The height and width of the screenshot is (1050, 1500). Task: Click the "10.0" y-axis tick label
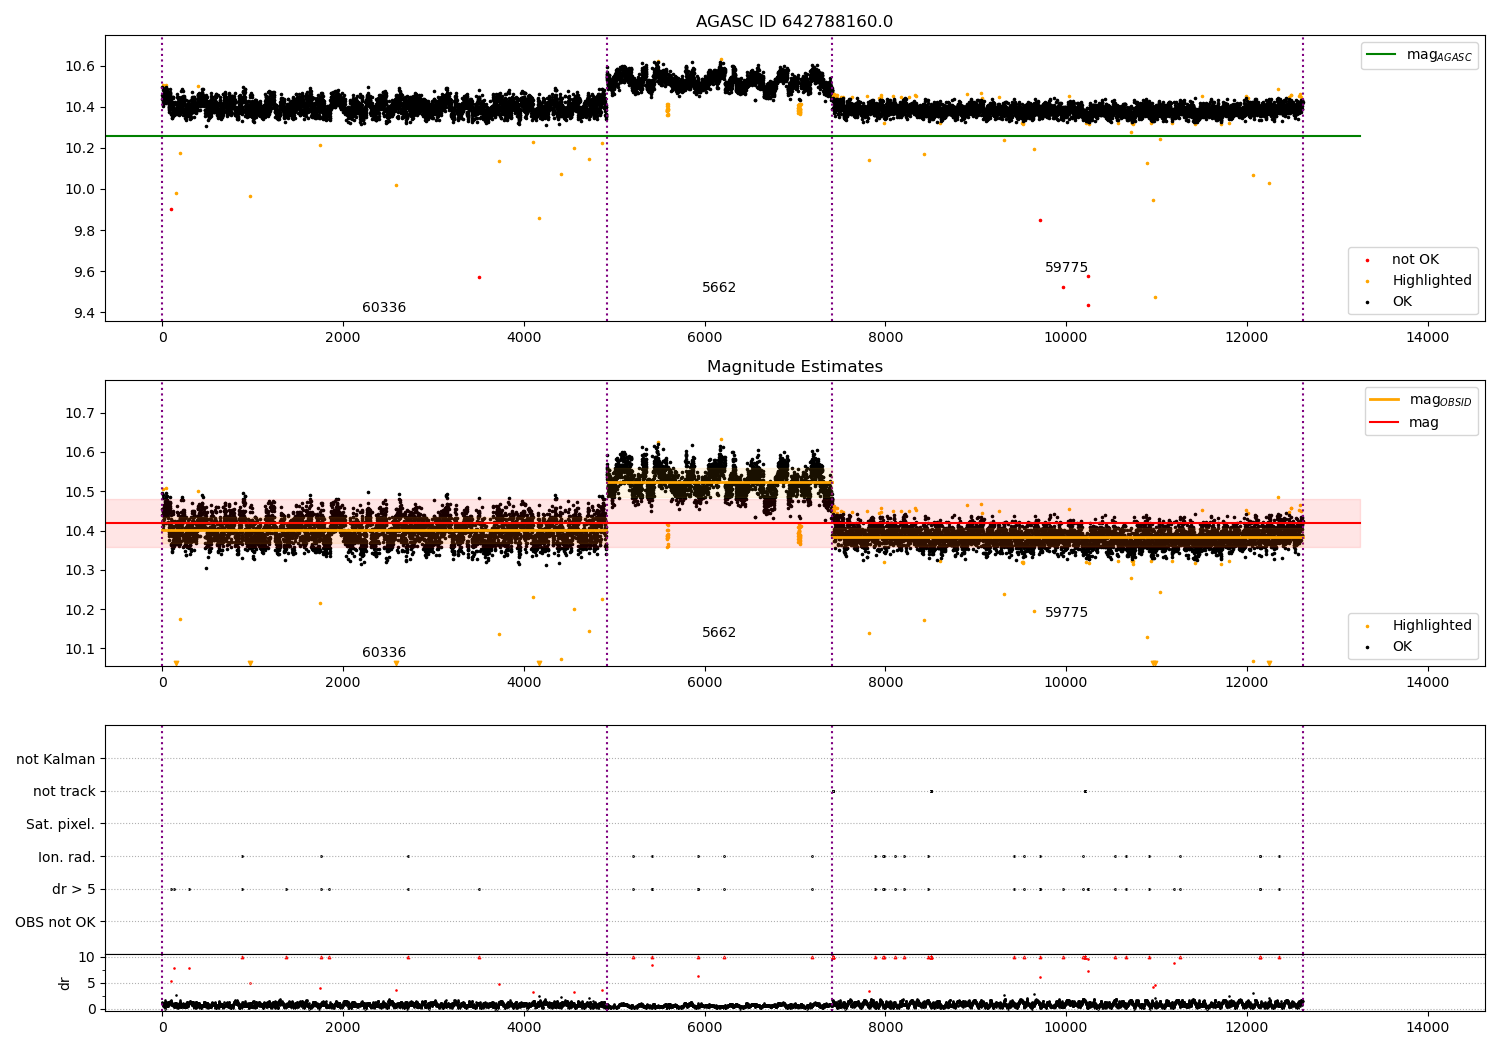click(x=80, y=190)
